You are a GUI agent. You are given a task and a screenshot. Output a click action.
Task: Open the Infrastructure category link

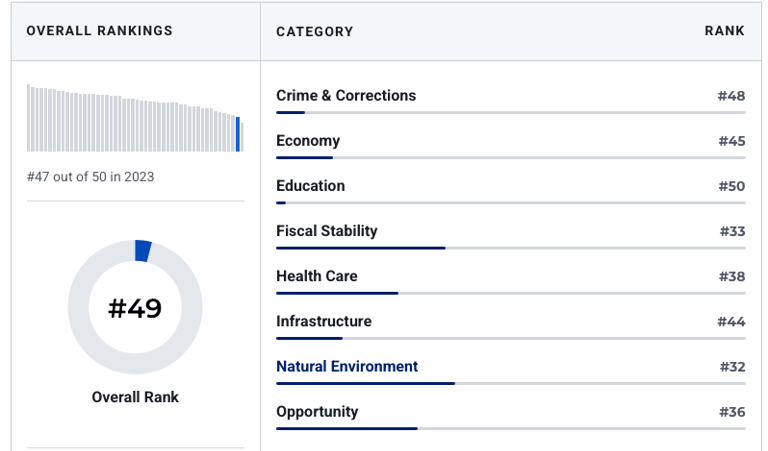click(x=323, y=321)
